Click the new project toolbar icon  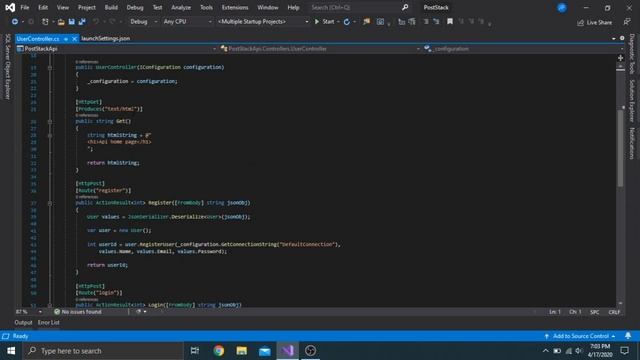45,22
